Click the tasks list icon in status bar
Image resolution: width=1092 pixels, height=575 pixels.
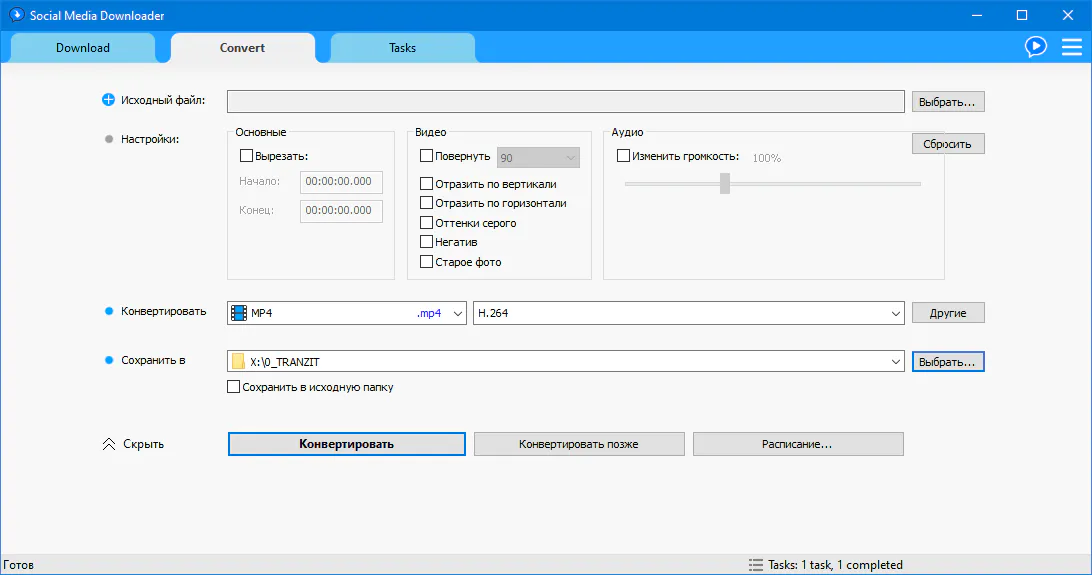755,565
